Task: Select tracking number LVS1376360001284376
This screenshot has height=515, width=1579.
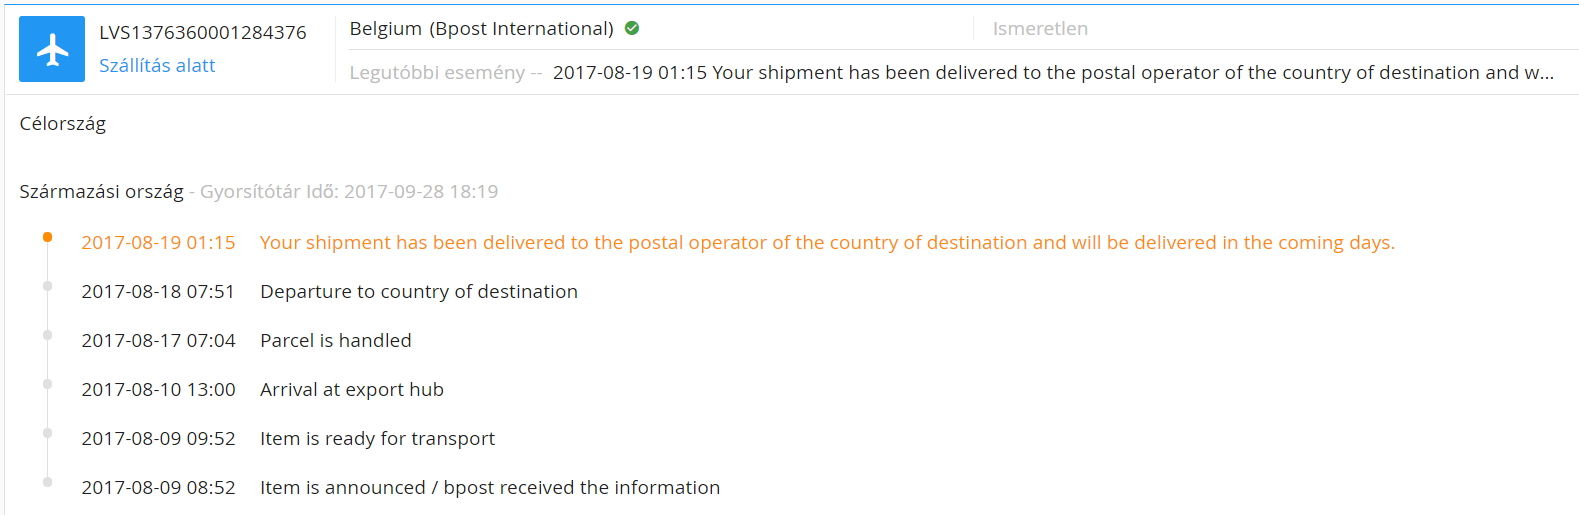Action: (202, 32)
